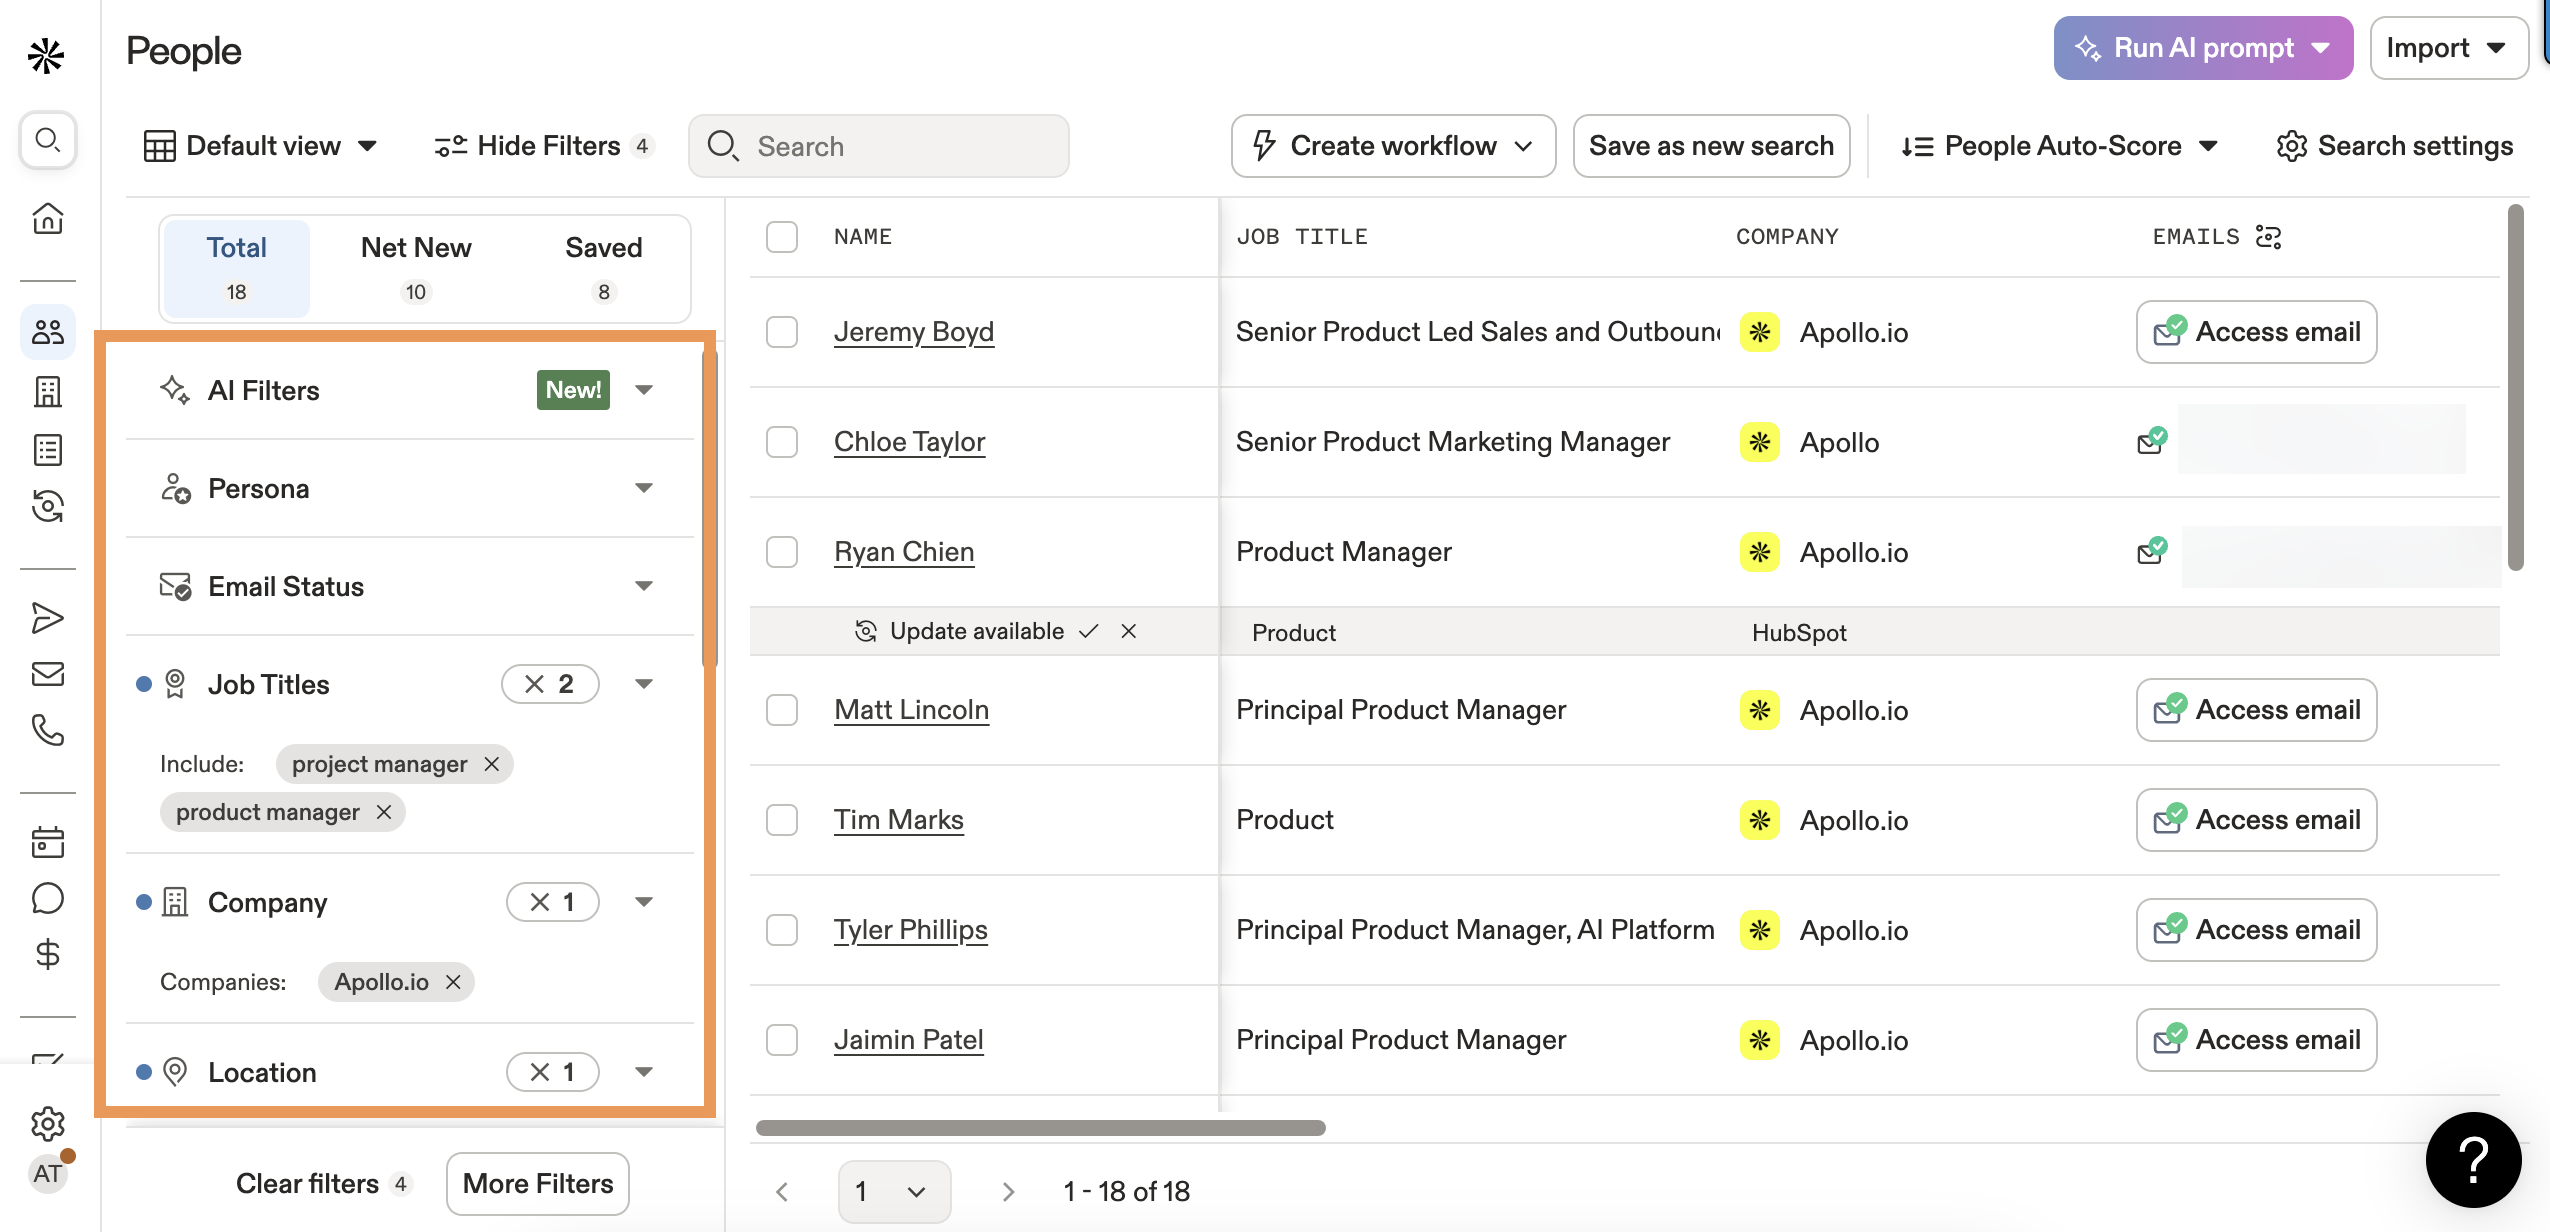Go to the Home sidebar icon

pos(47,218)
